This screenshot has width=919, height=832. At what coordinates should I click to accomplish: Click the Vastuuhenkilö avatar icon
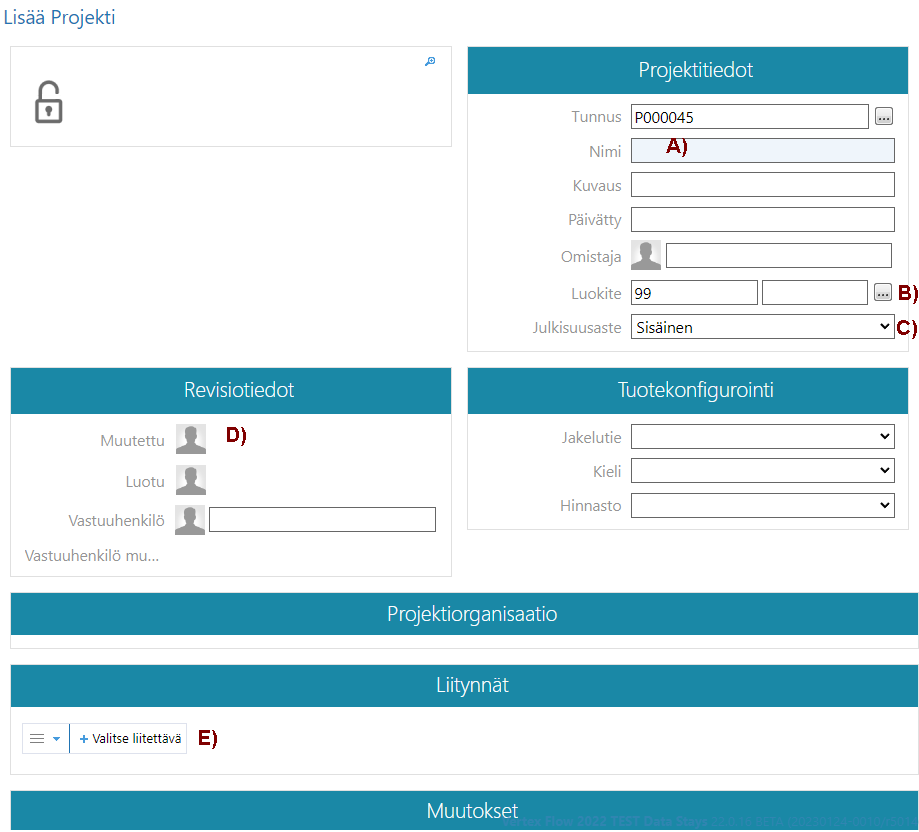click(190, 520)
